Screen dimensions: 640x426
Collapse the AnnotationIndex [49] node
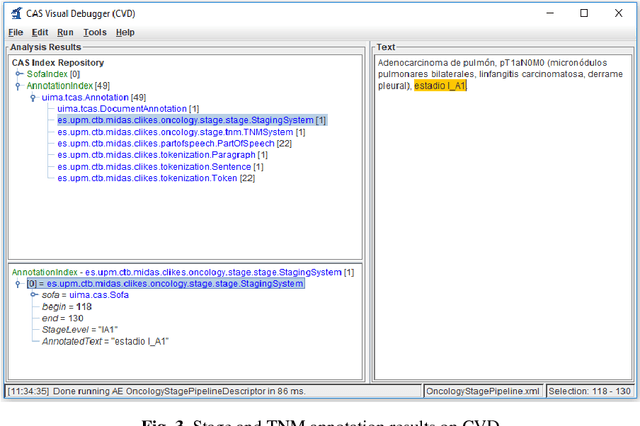18,85
